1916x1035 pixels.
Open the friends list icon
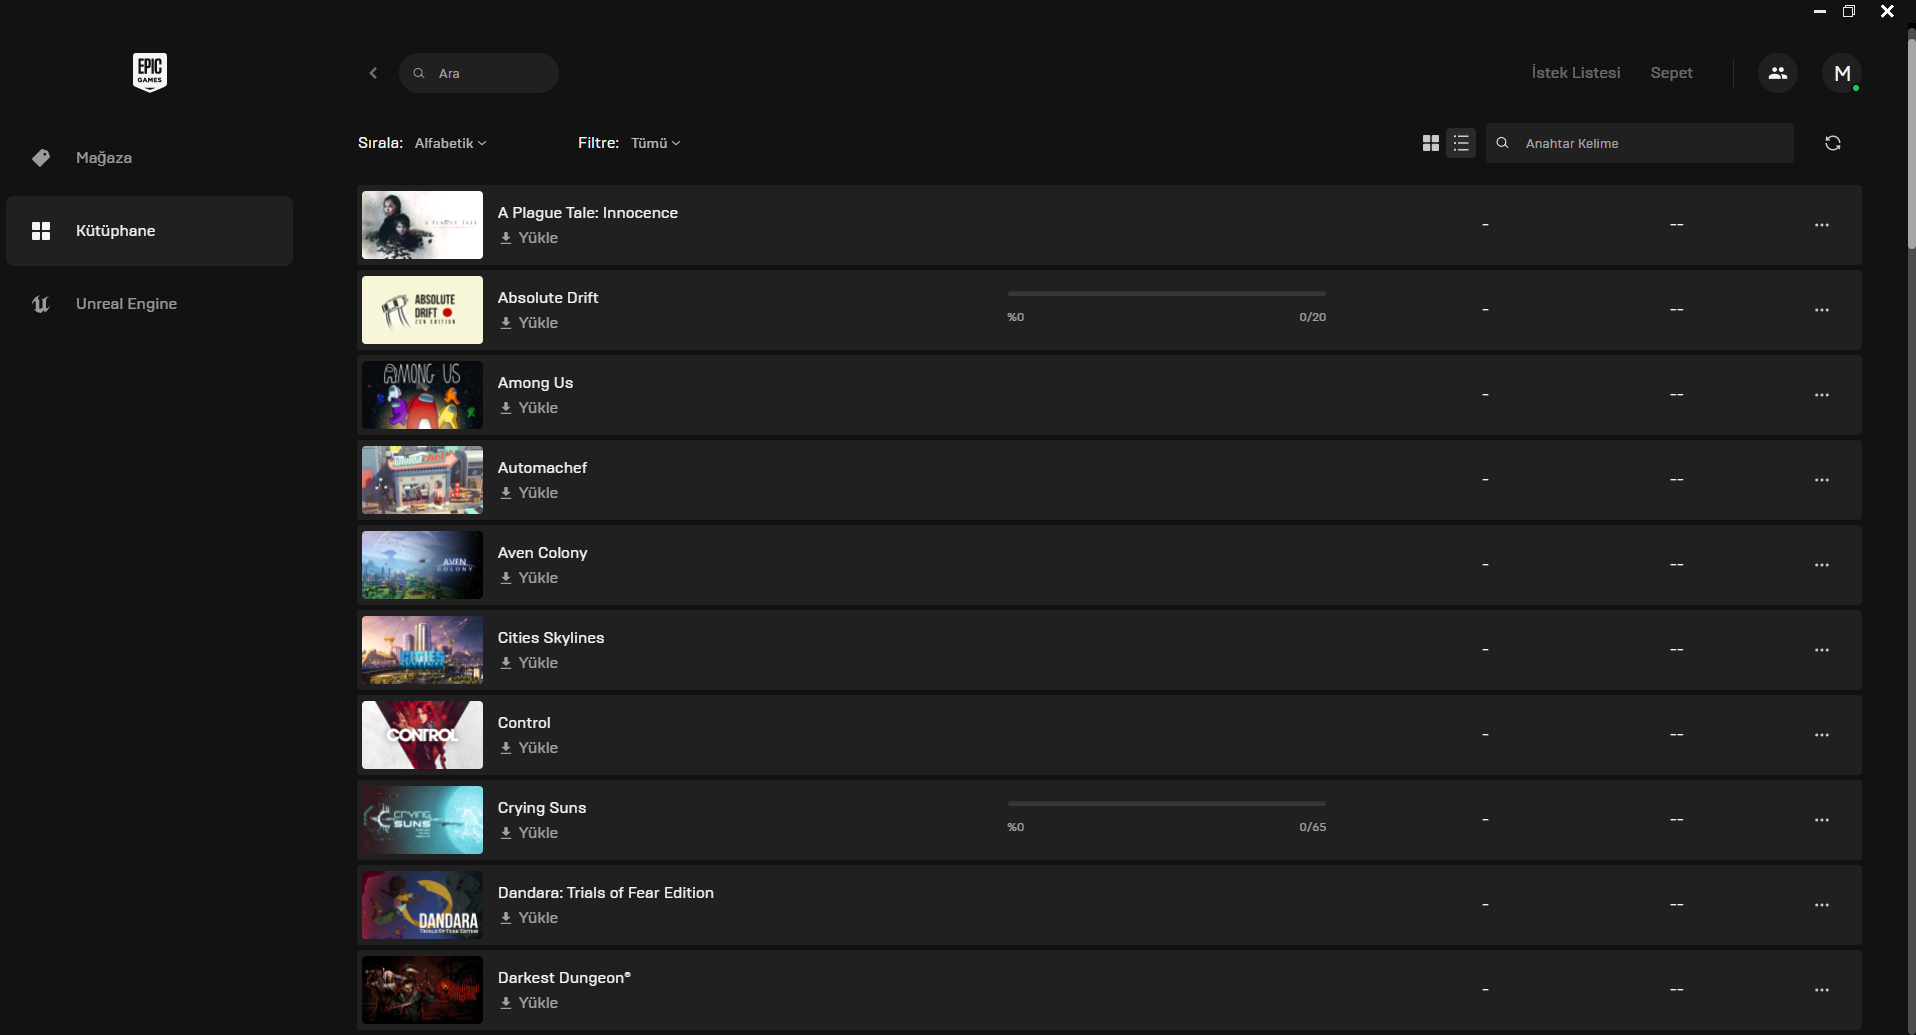coord(1778,73)
